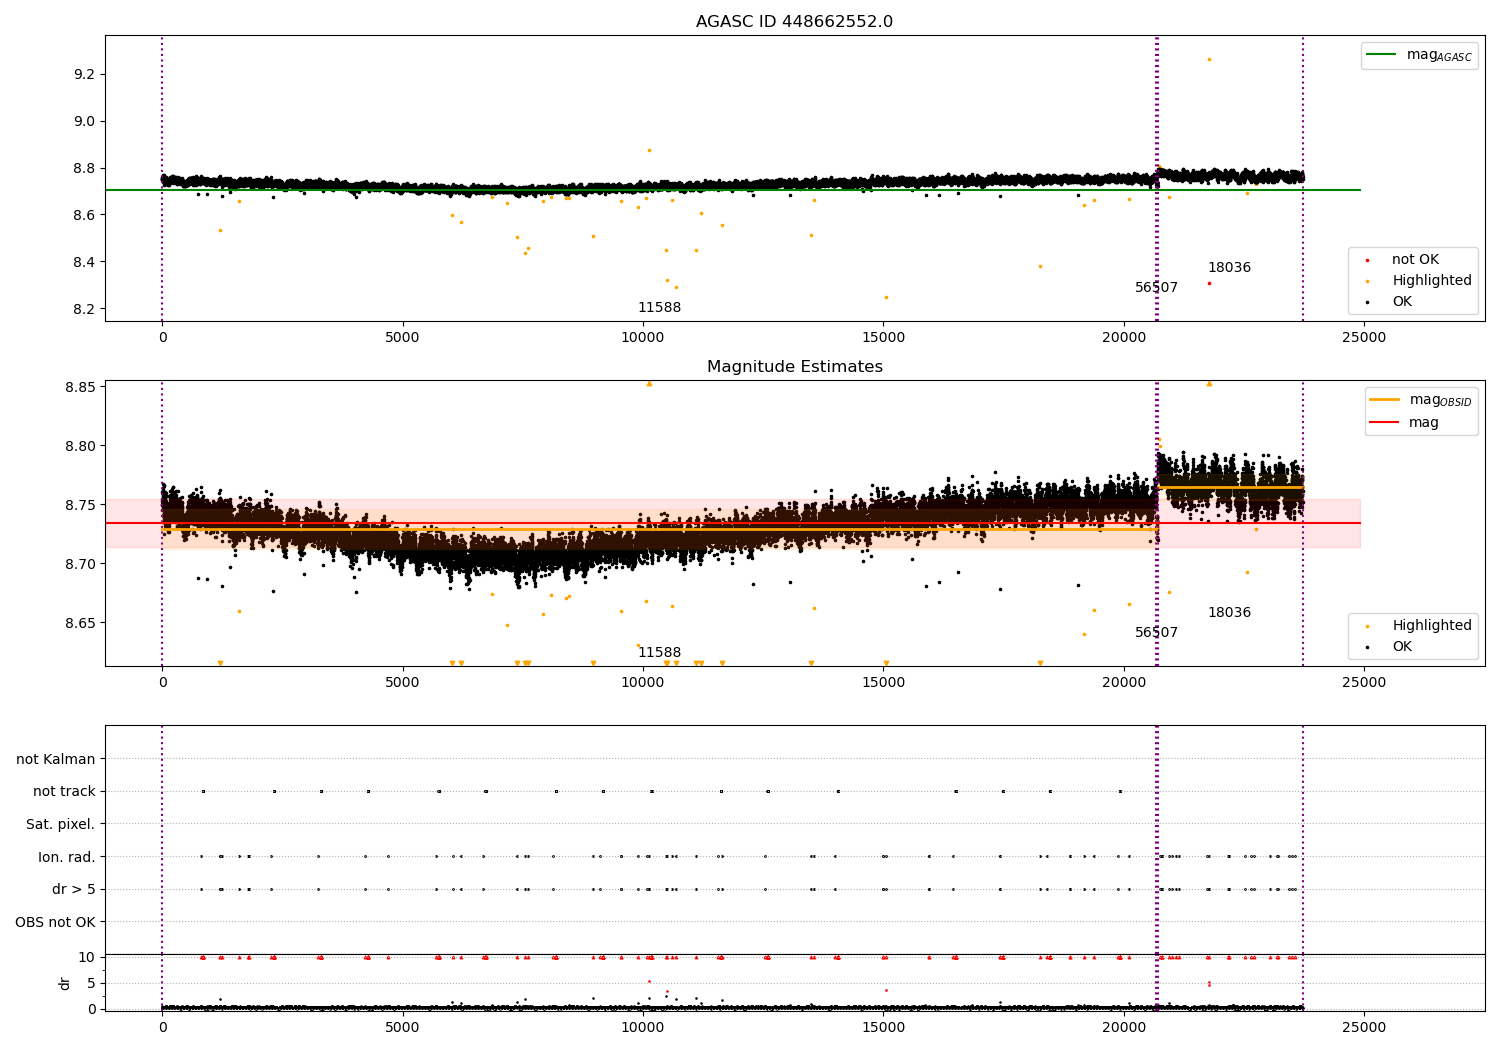The image size is (1500, 1050).
Task: Click the rotated 'dr' axis label
Action: pyautogui.click(x=65, y=983)
